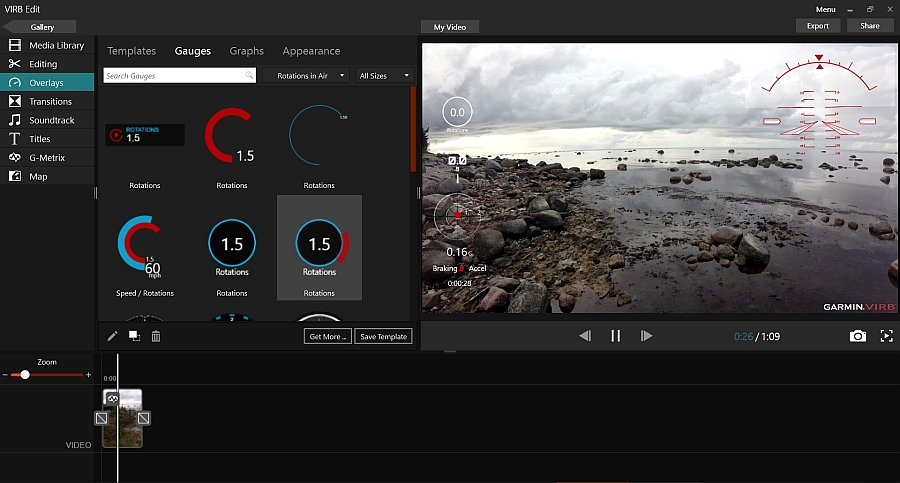Select the red arc Rotations gauge
This screenshot has height=483, width=900.
[231, 136]
